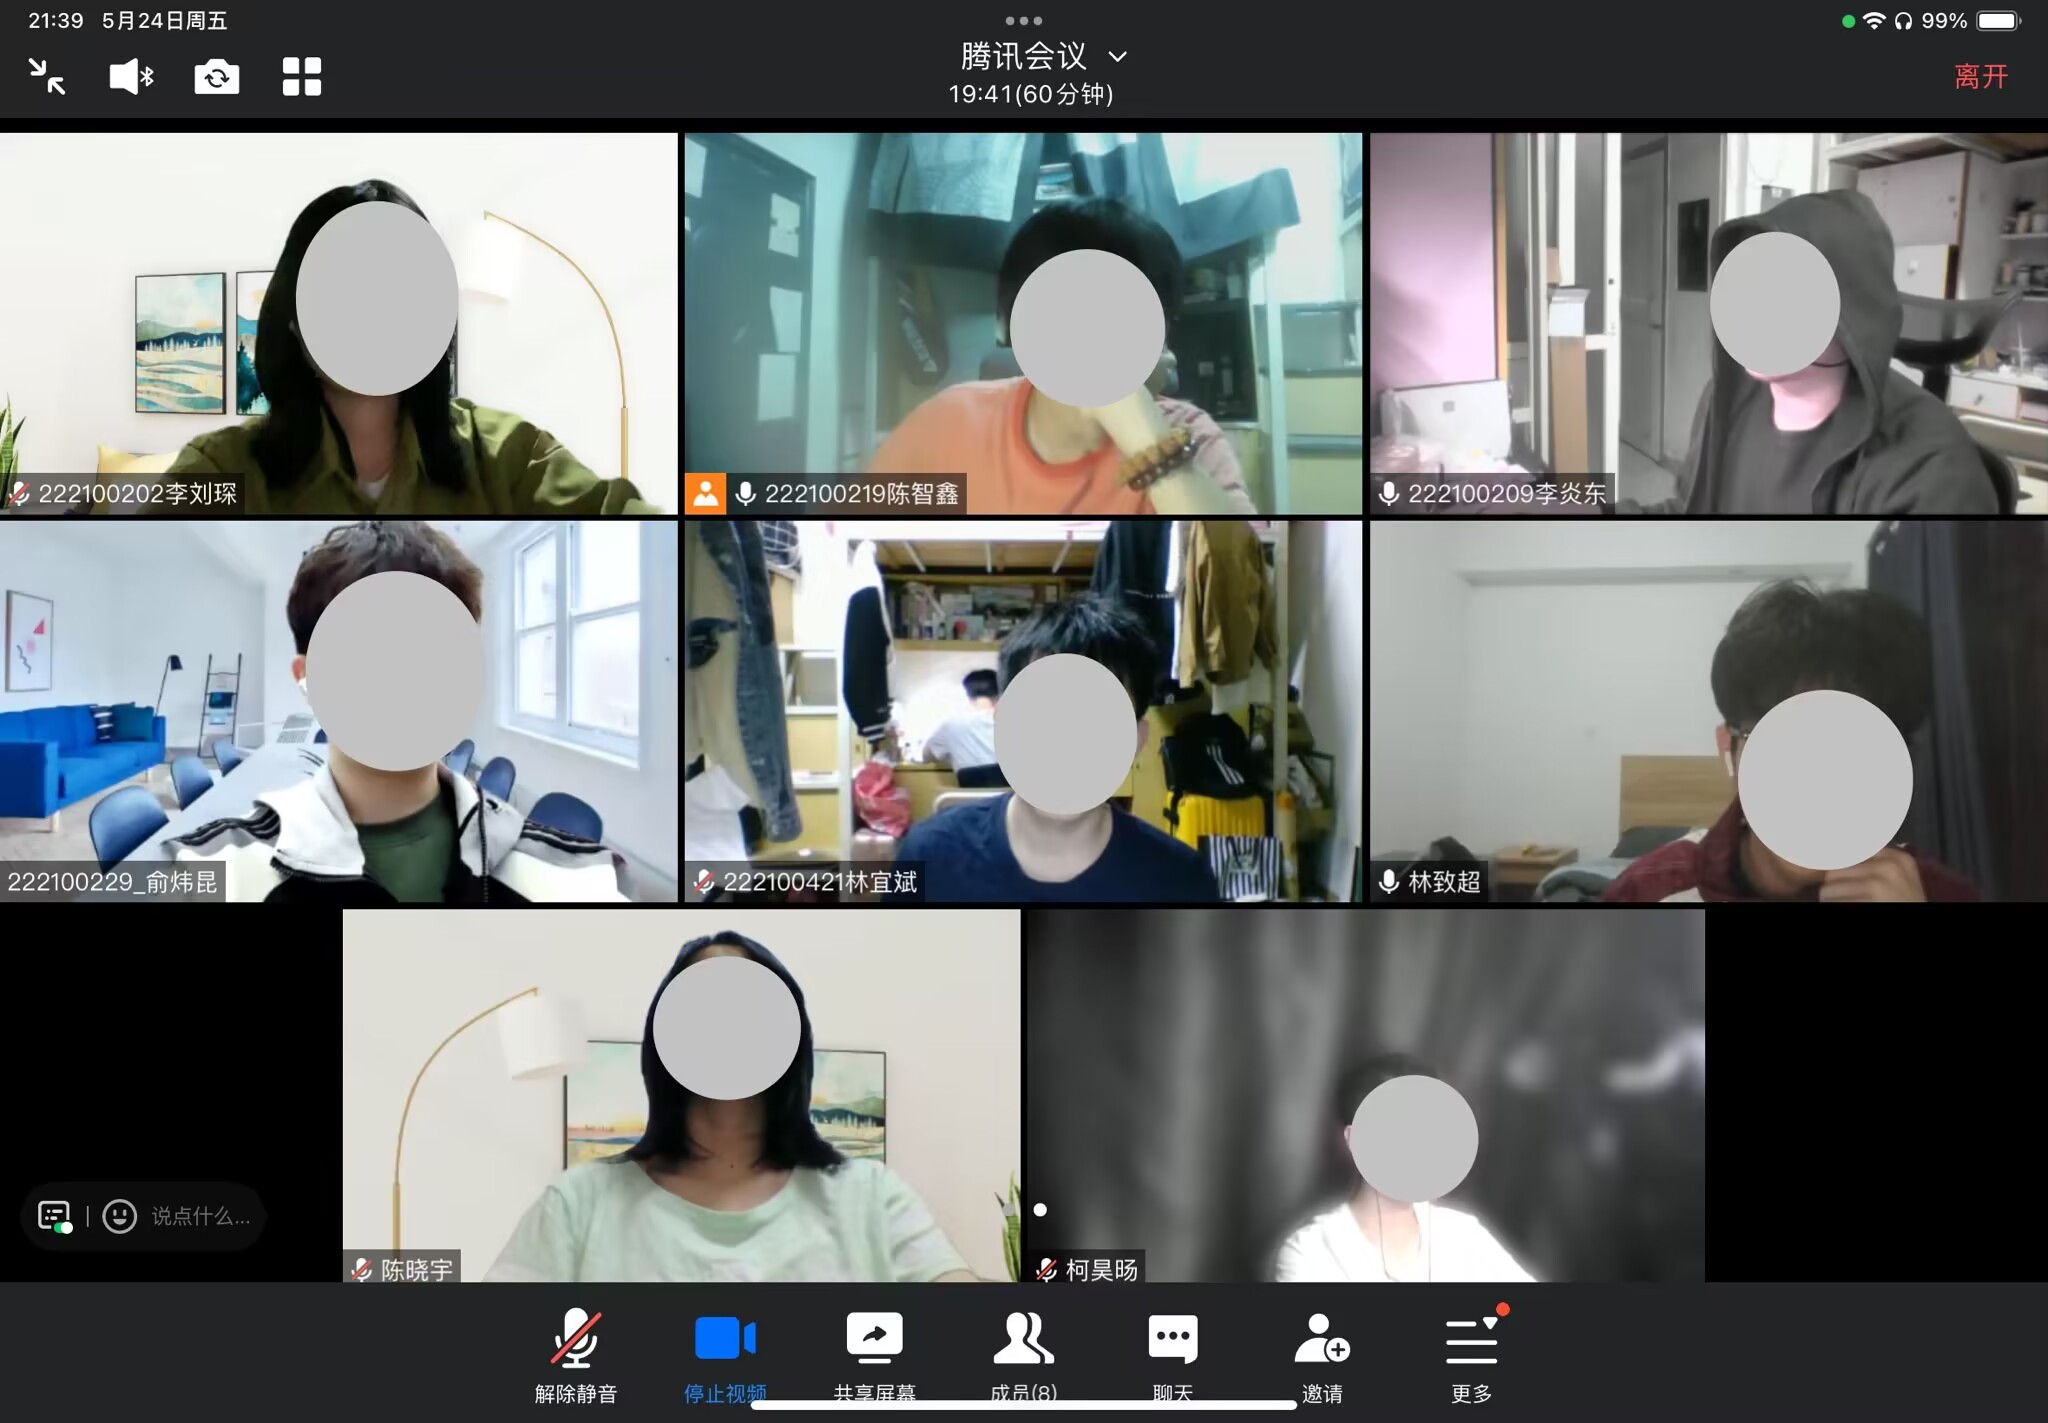Flip the camera using the camera switch icon
This screenshot has width=2048, height=1423.
[x=216, y=76]
